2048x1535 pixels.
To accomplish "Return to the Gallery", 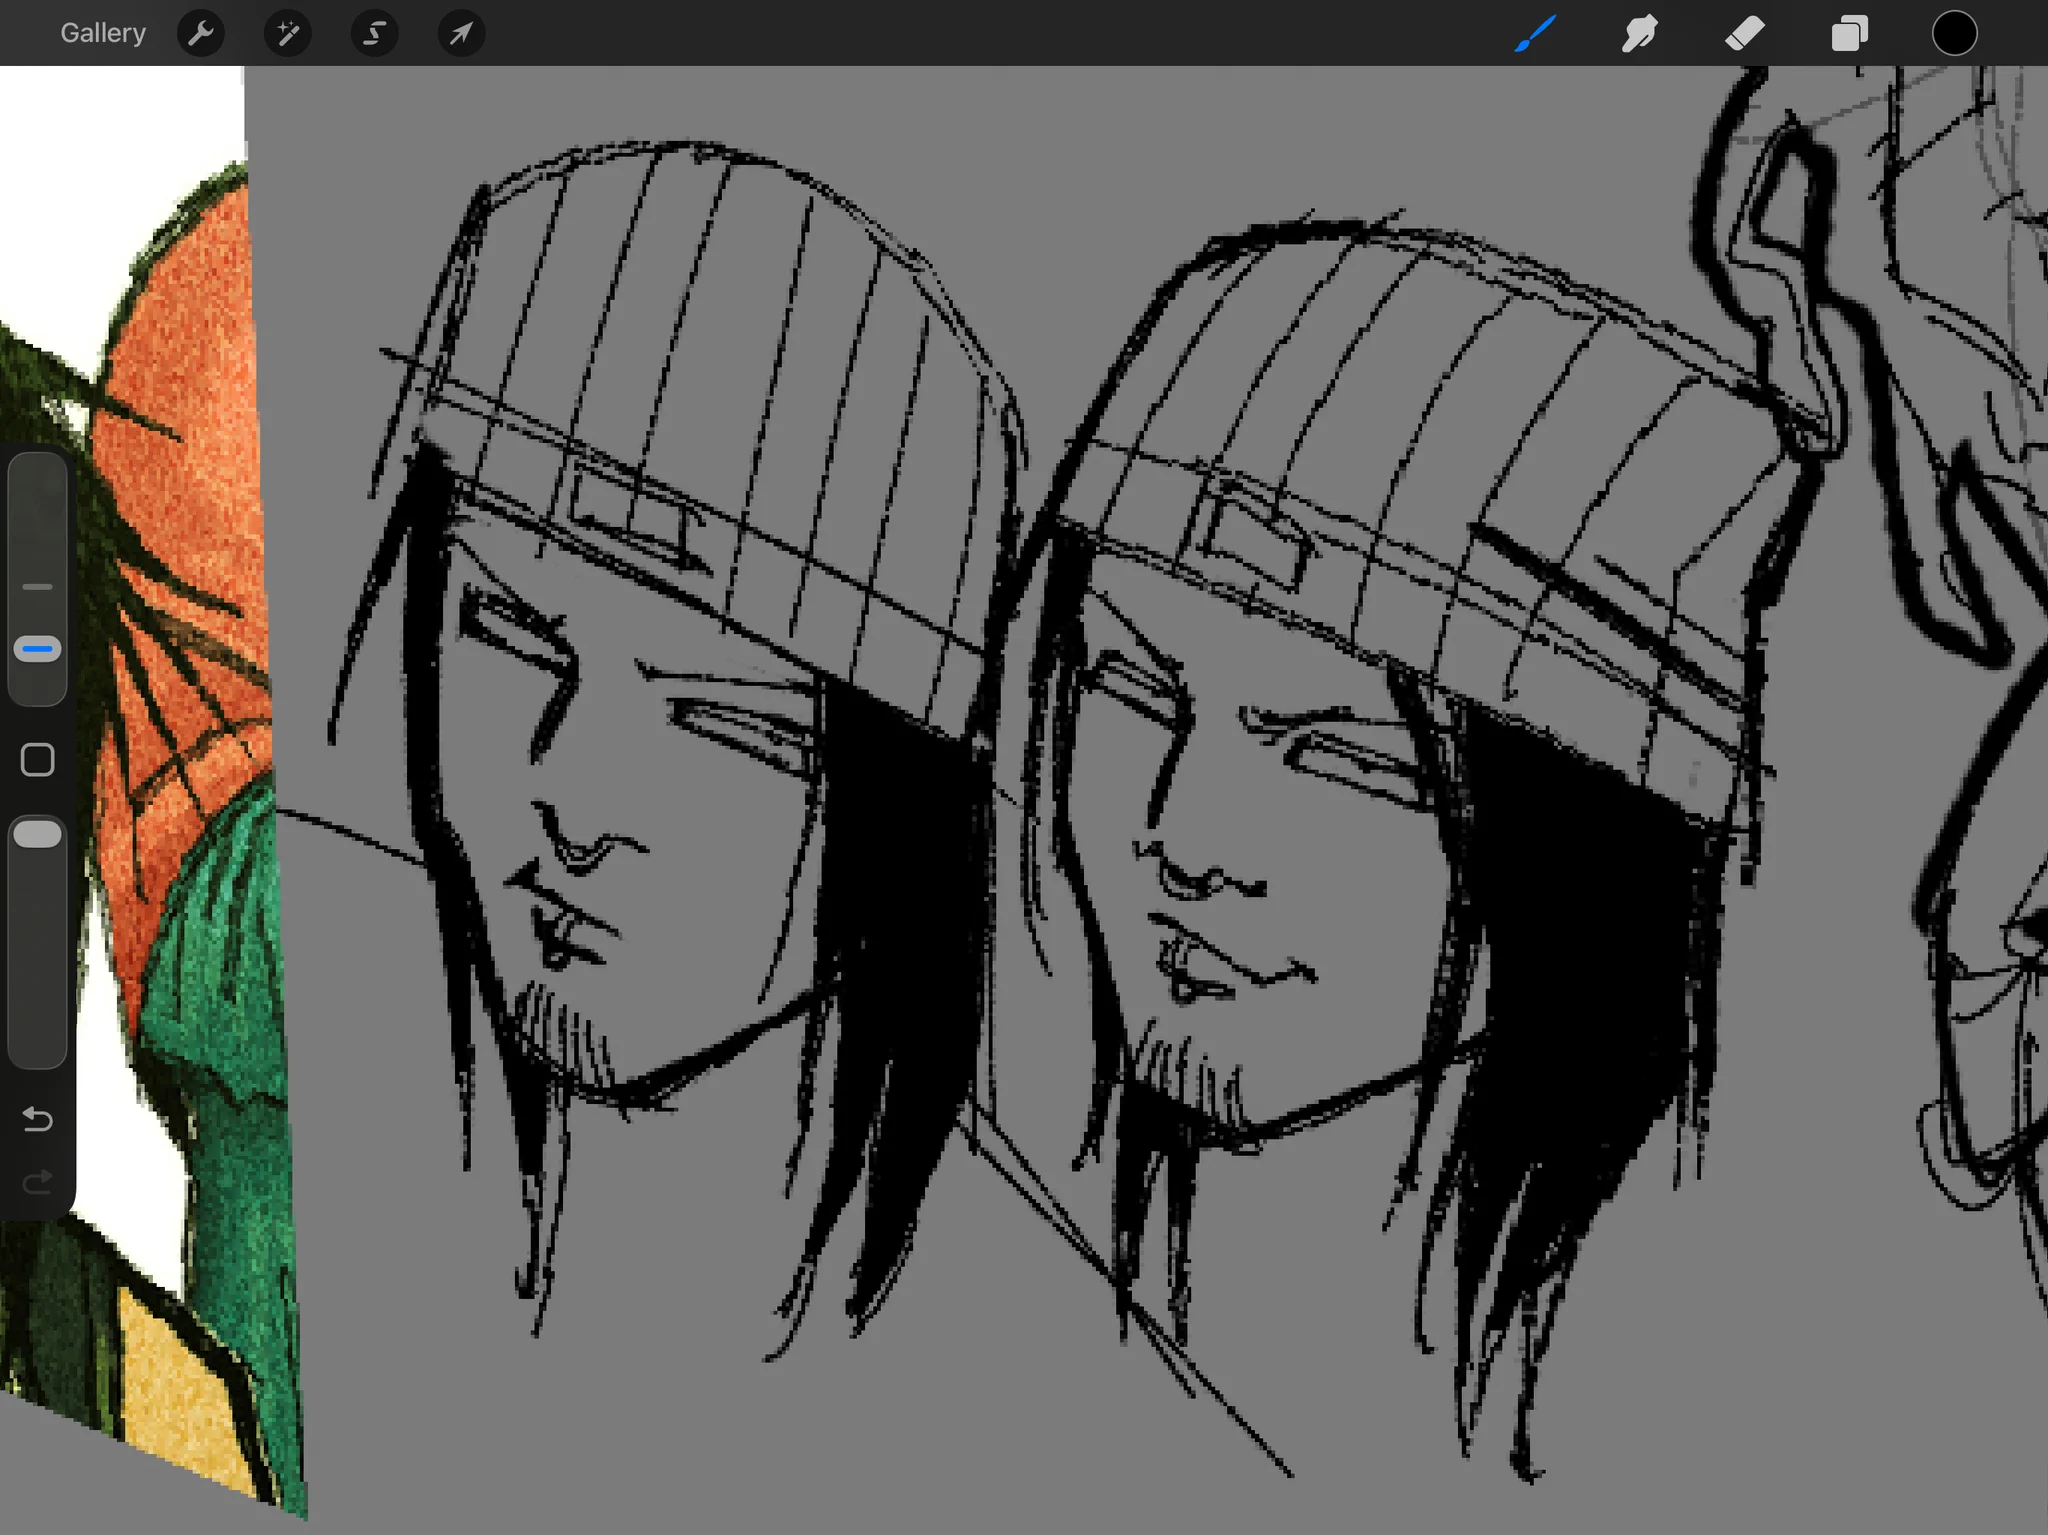I will (x=103, y=33).
